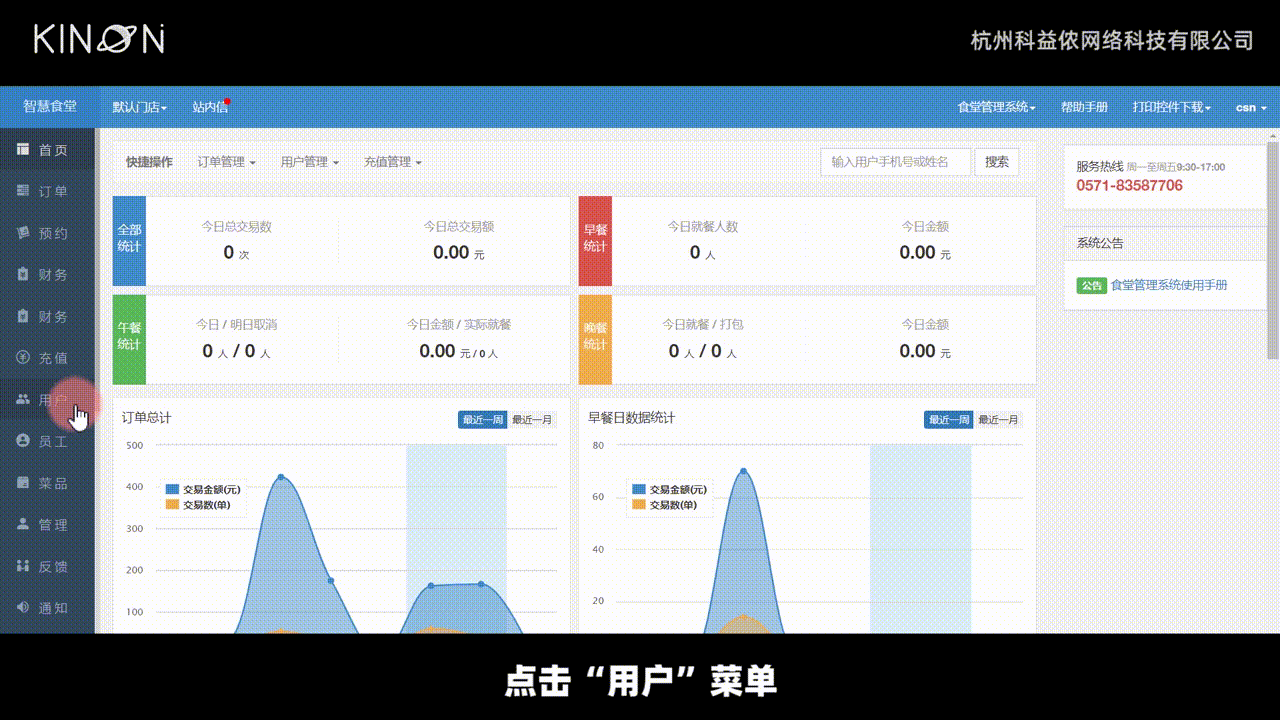
Task: Click the 快捷操作 label
Action: [x=149, y=162]
